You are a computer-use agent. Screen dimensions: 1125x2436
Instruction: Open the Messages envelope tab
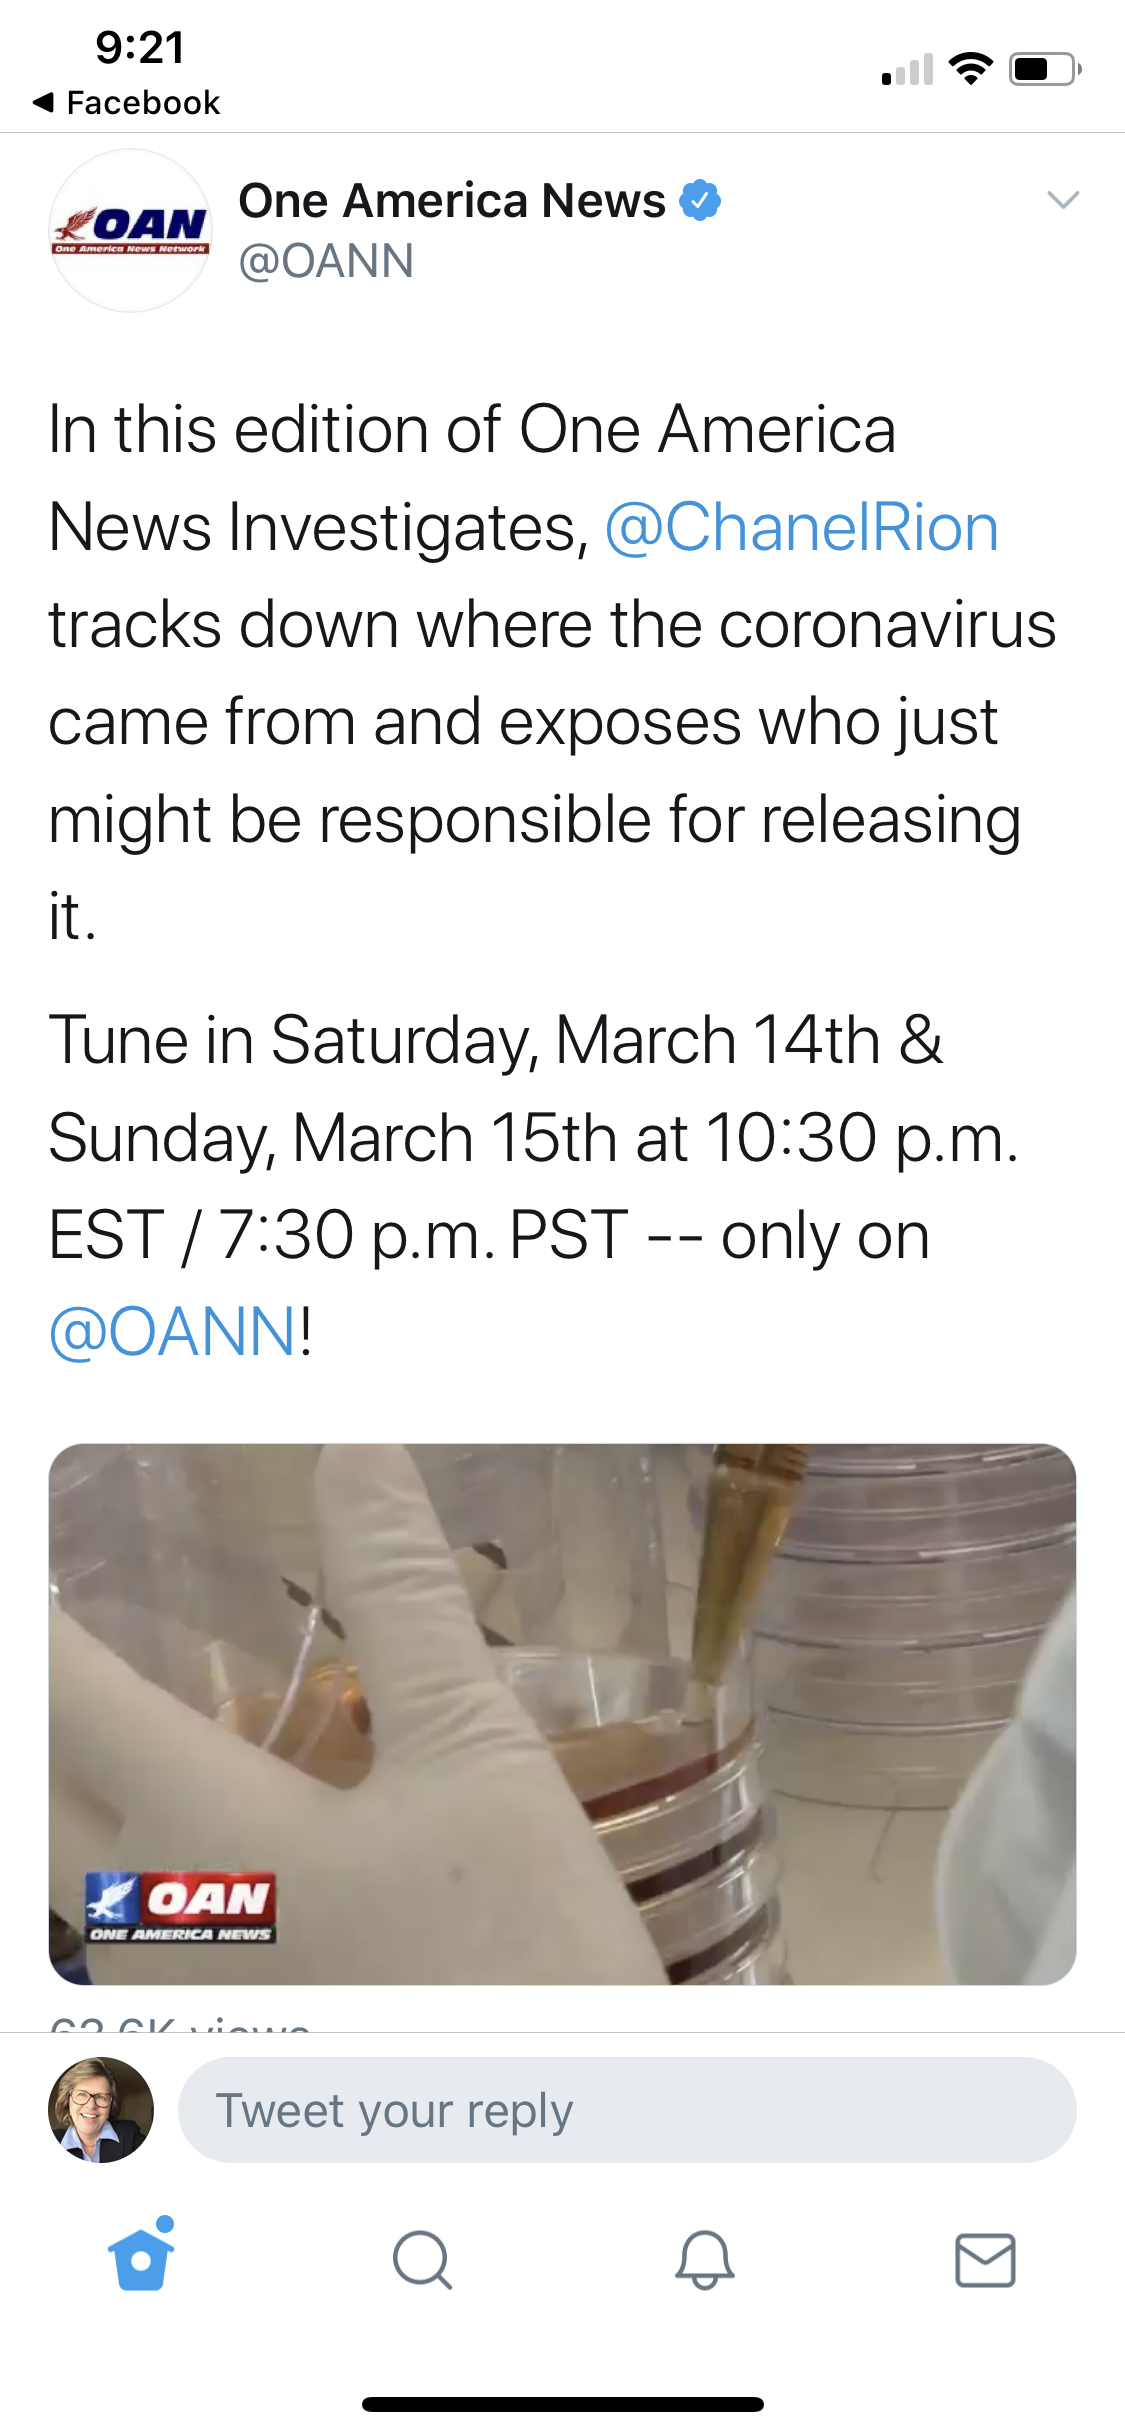(985, 2260)
